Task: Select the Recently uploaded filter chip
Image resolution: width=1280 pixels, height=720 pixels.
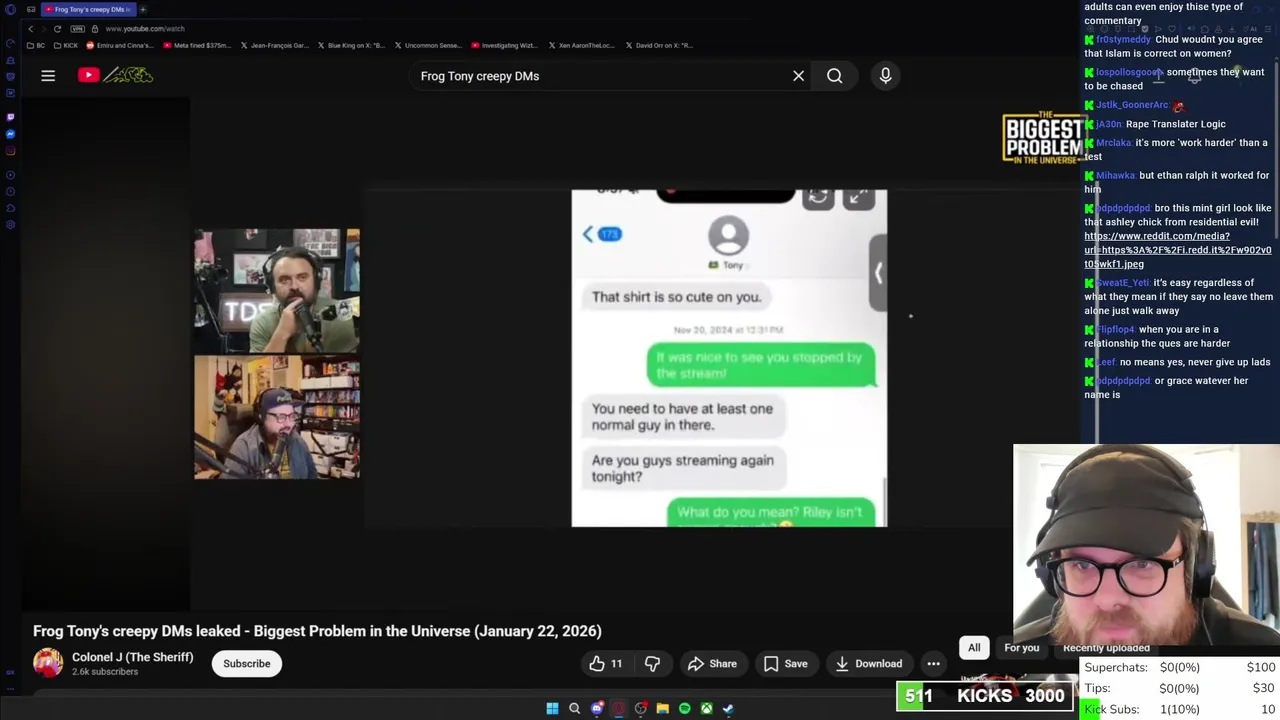Action: tap(1106, 648)
